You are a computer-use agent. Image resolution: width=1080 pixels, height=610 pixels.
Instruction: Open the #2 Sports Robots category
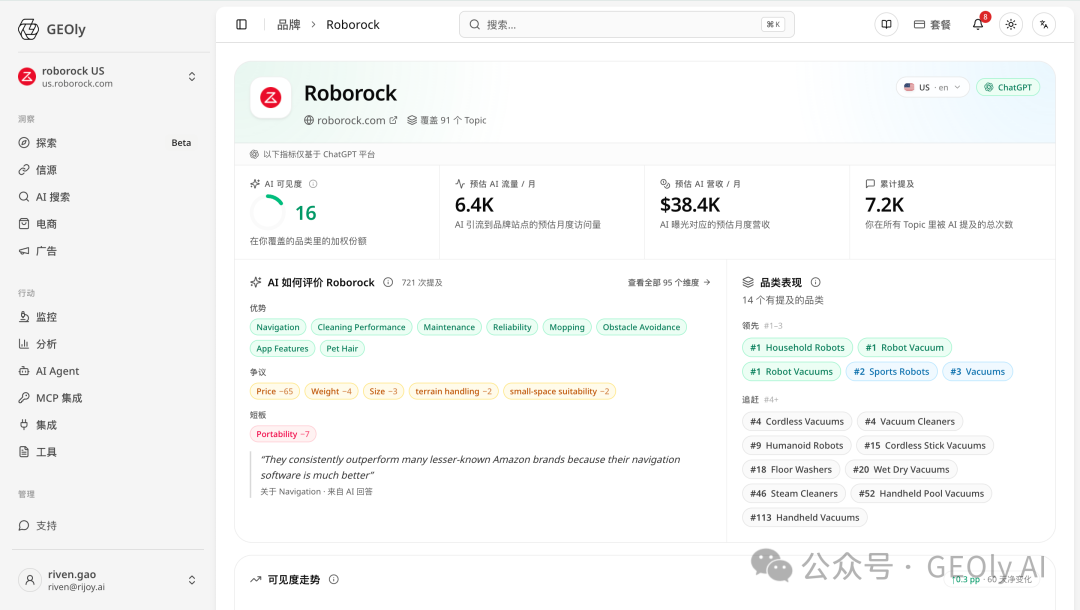click(891, 372)
